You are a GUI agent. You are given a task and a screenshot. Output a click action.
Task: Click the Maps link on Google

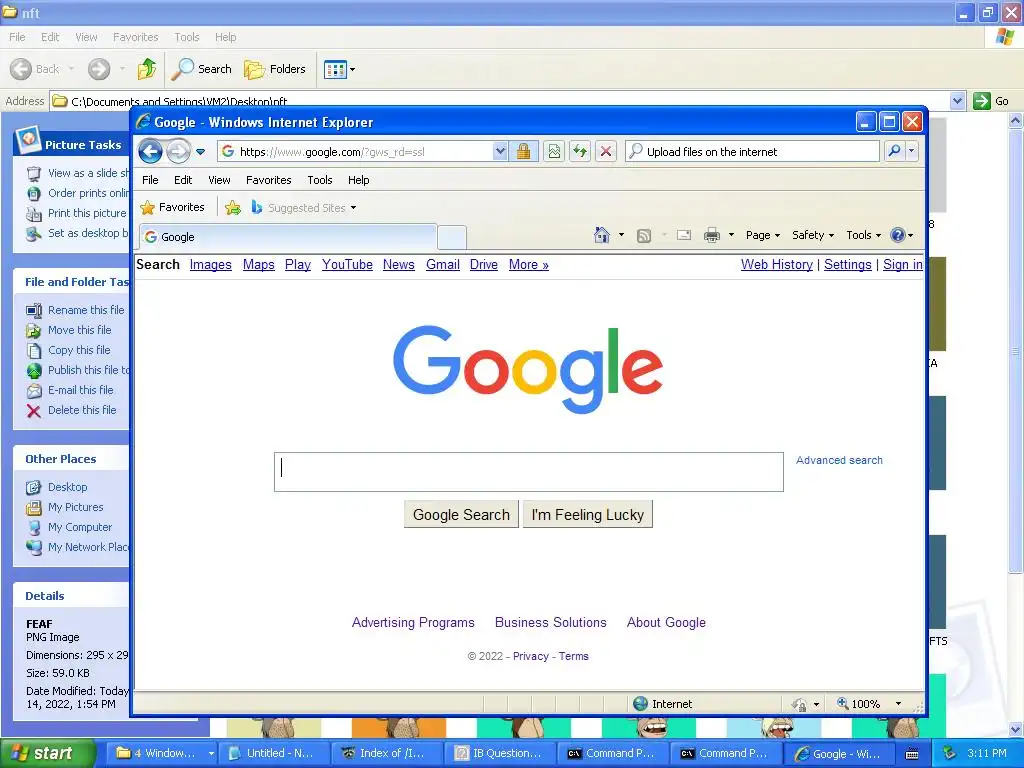pyautogui.click(x=259, y=264)
